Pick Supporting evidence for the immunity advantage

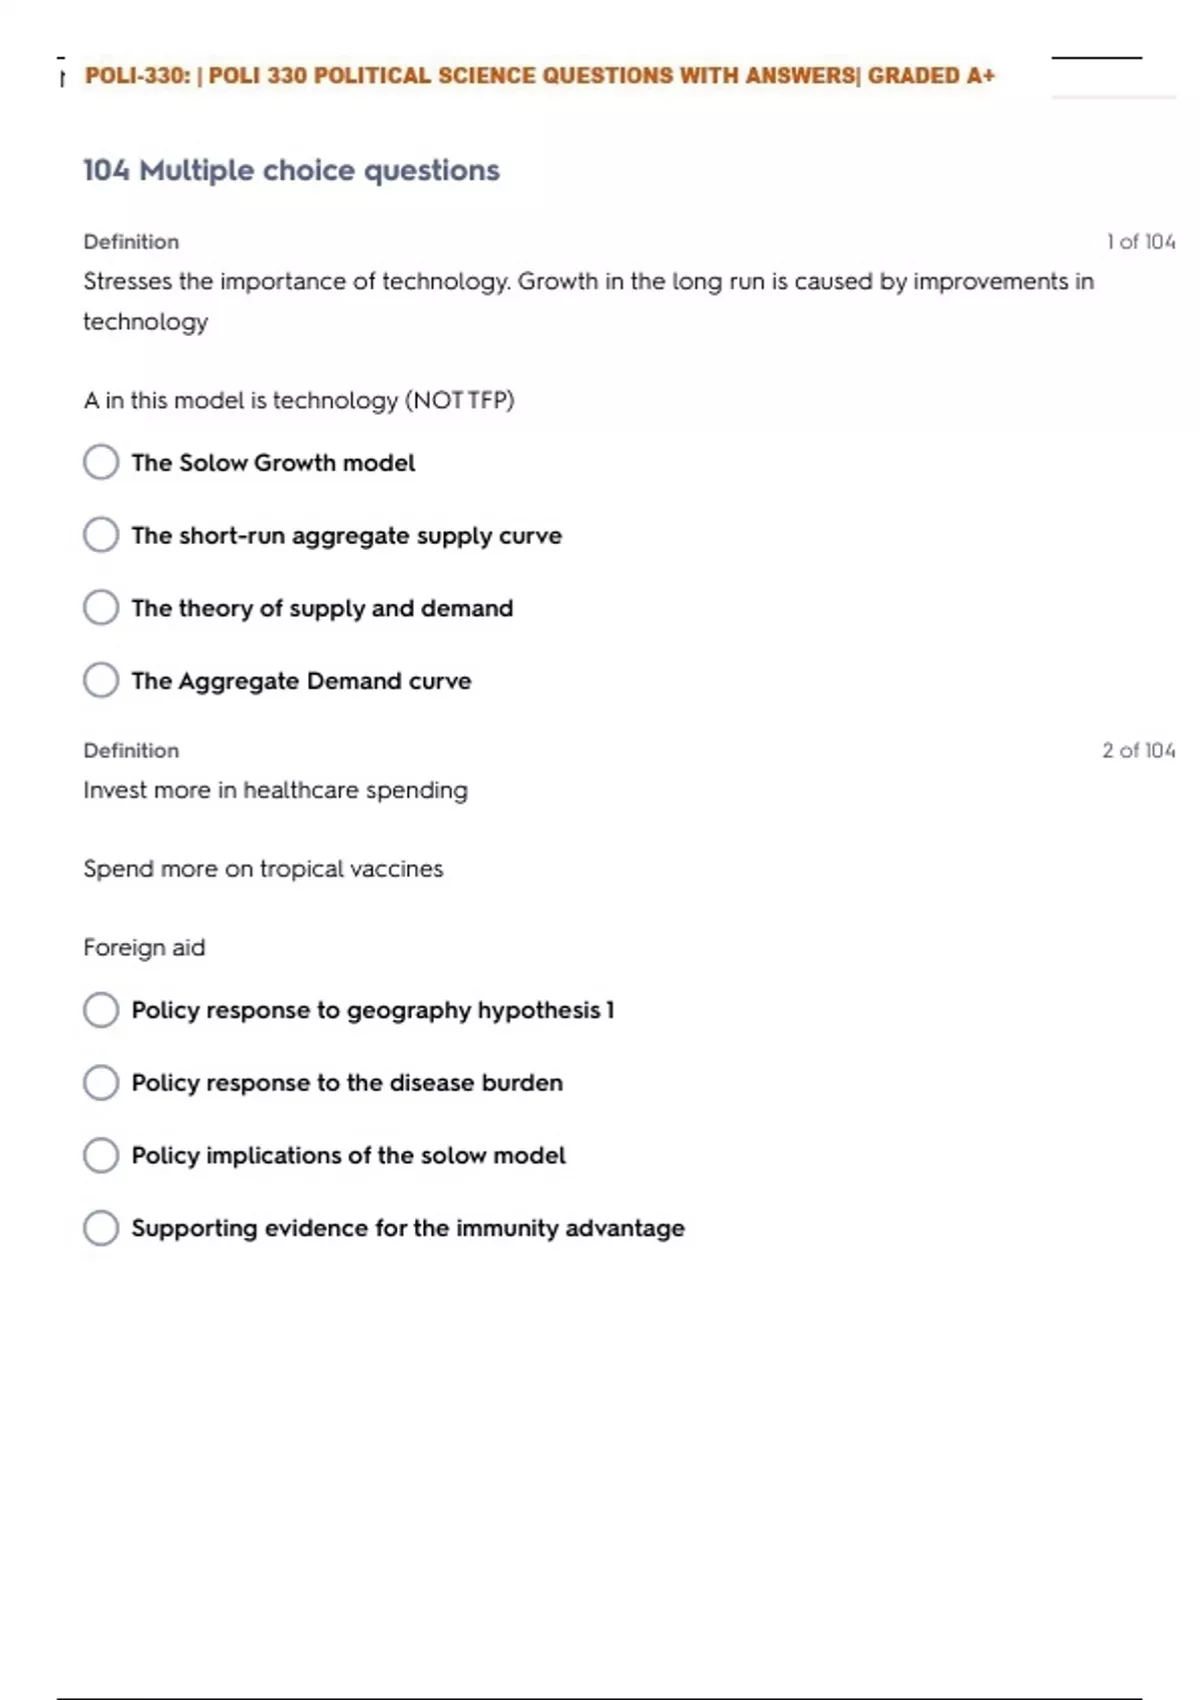[x=101, y=1228]
